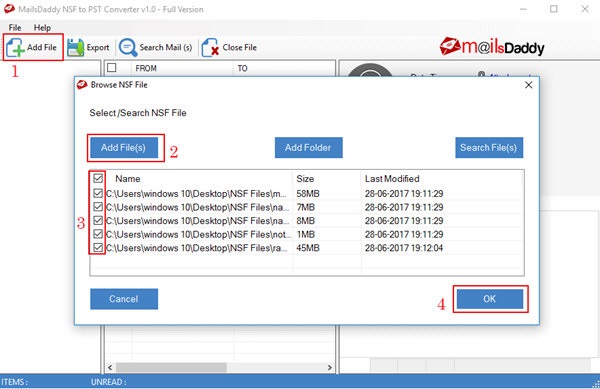Click the Browse NSF File dialog title icon

pos(82,85)
